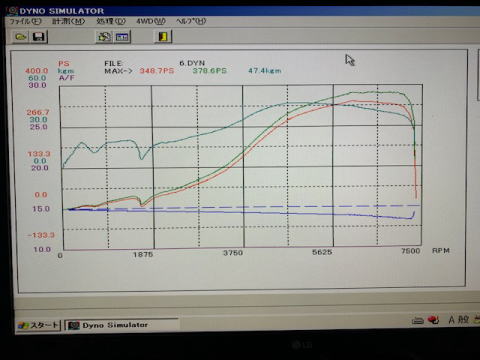Click the 348.7PS max power value
480x360 pixels.
click(157, 71)
